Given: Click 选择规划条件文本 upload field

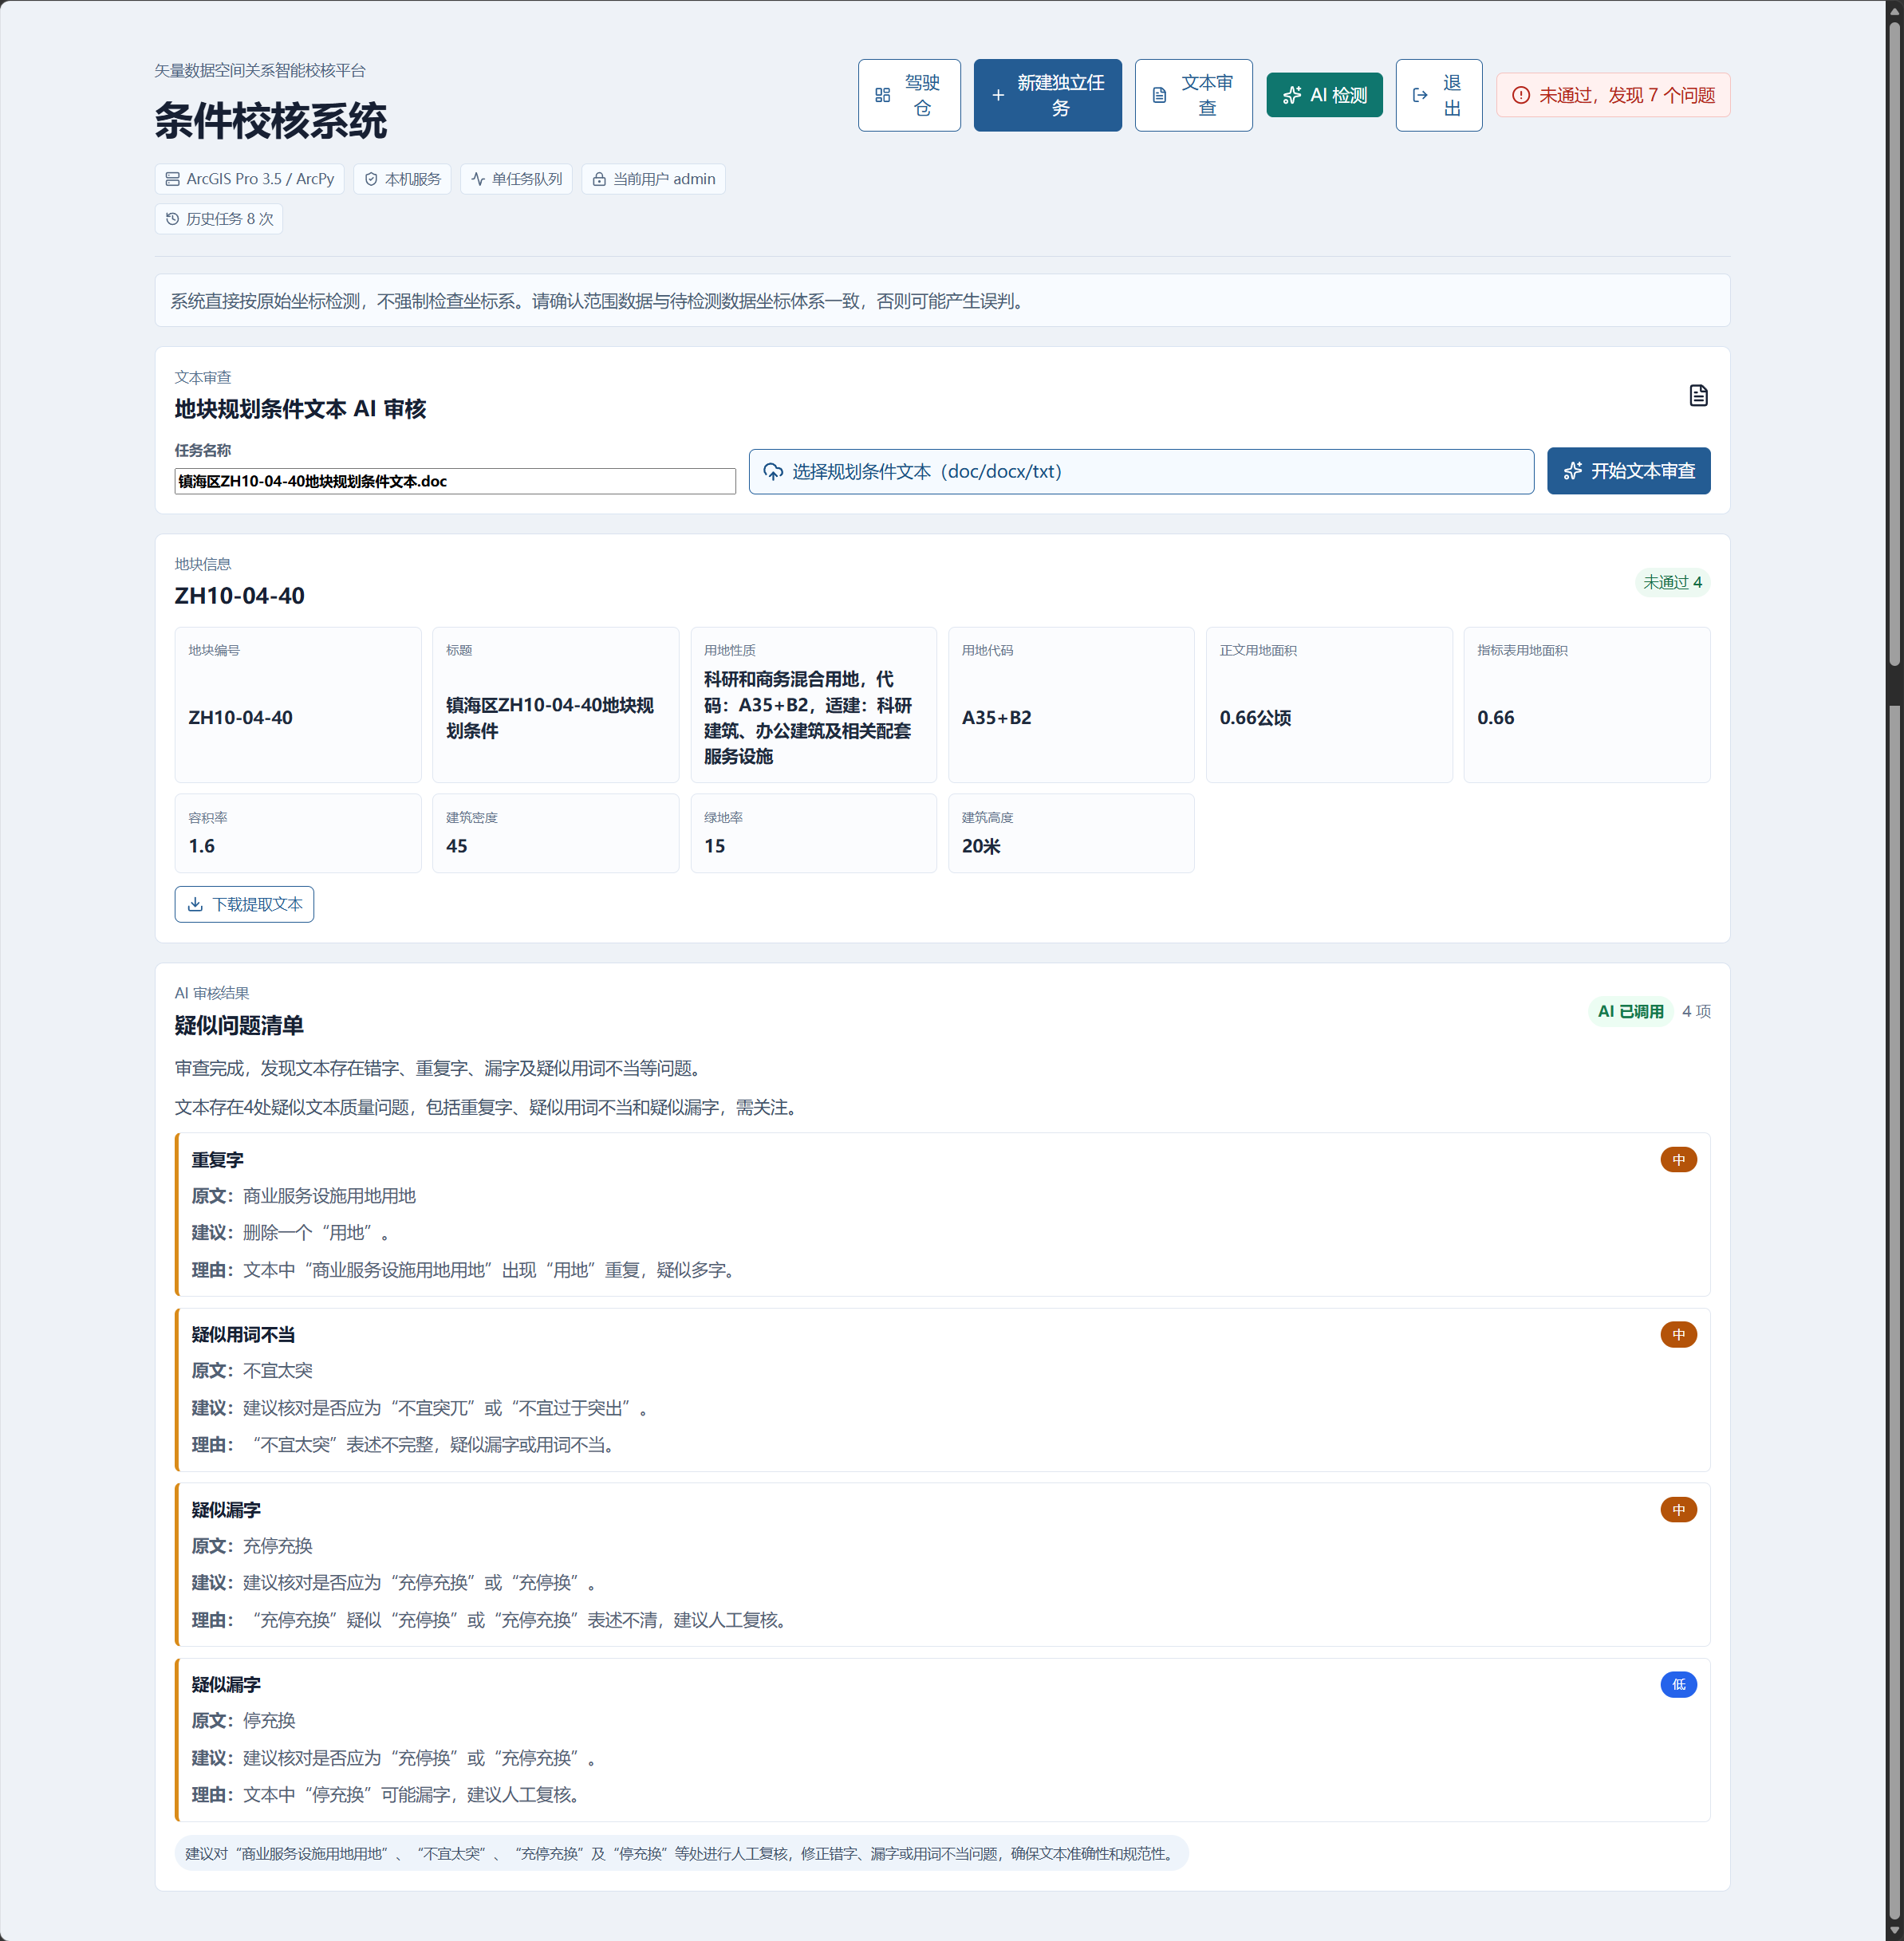Looking at the screenshot, I should (1141, 471).
